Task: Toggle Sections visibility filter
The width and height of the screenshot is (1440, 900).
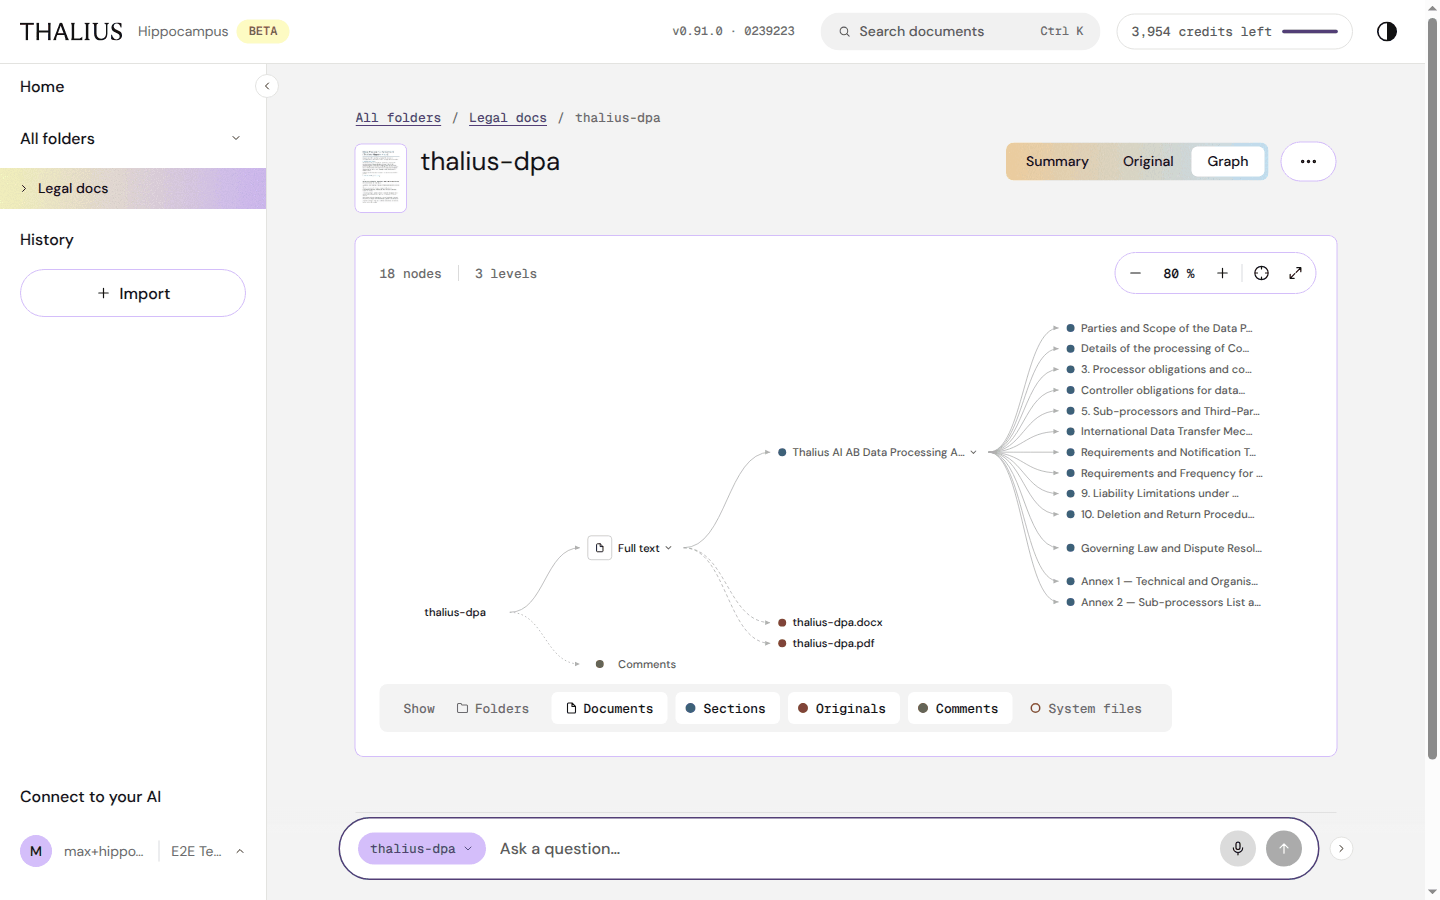Action: [x=726, y=708]
